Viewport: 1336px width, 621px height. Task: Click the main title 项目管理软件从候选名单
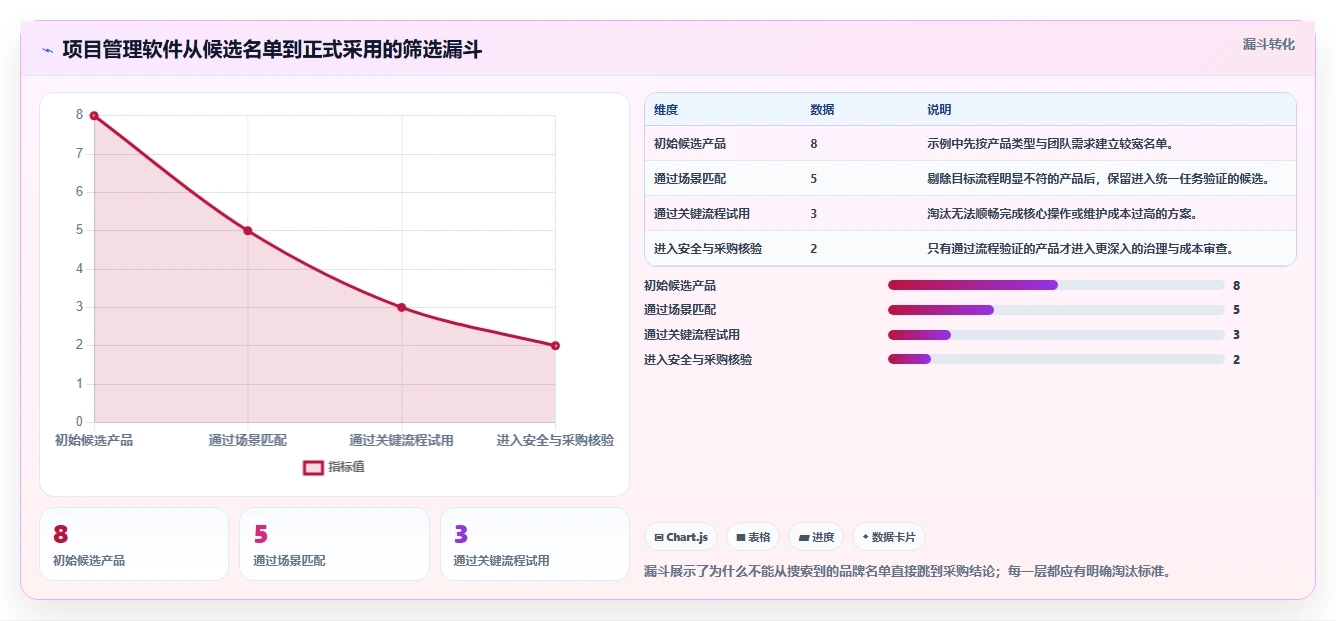pos(272,49)
